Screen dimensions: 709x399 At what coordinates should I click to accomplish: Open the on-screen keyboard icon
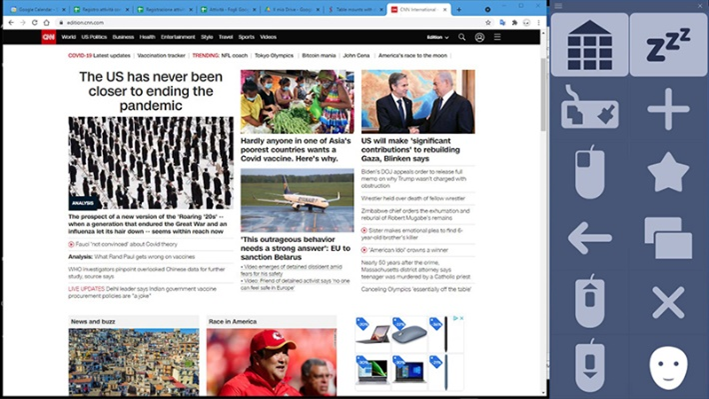pos(590,108)
